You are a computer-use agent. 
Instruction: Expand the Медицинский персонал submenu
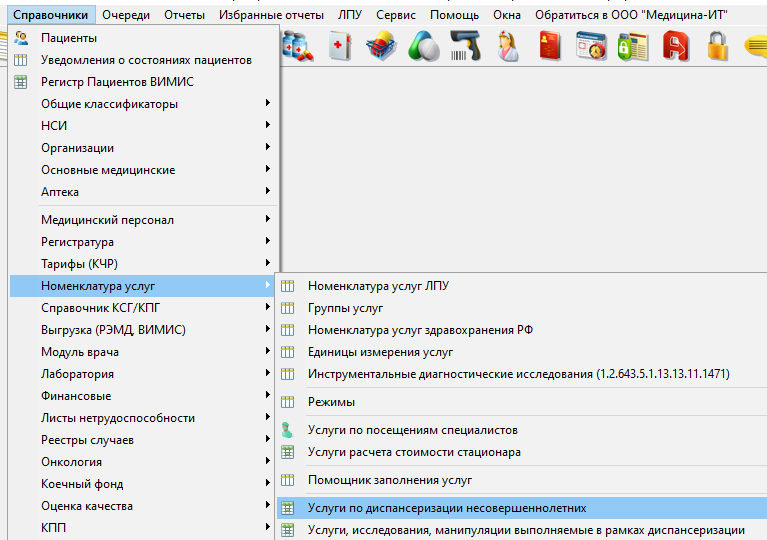107,220
